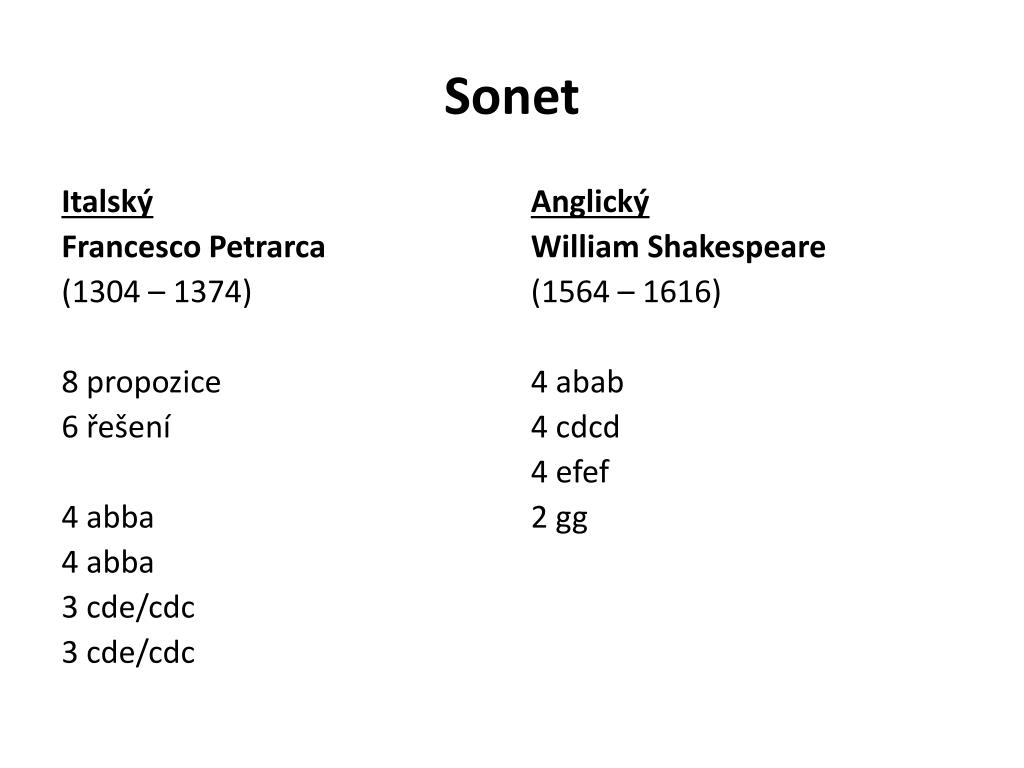Click the first "4 abba" line

108,517
